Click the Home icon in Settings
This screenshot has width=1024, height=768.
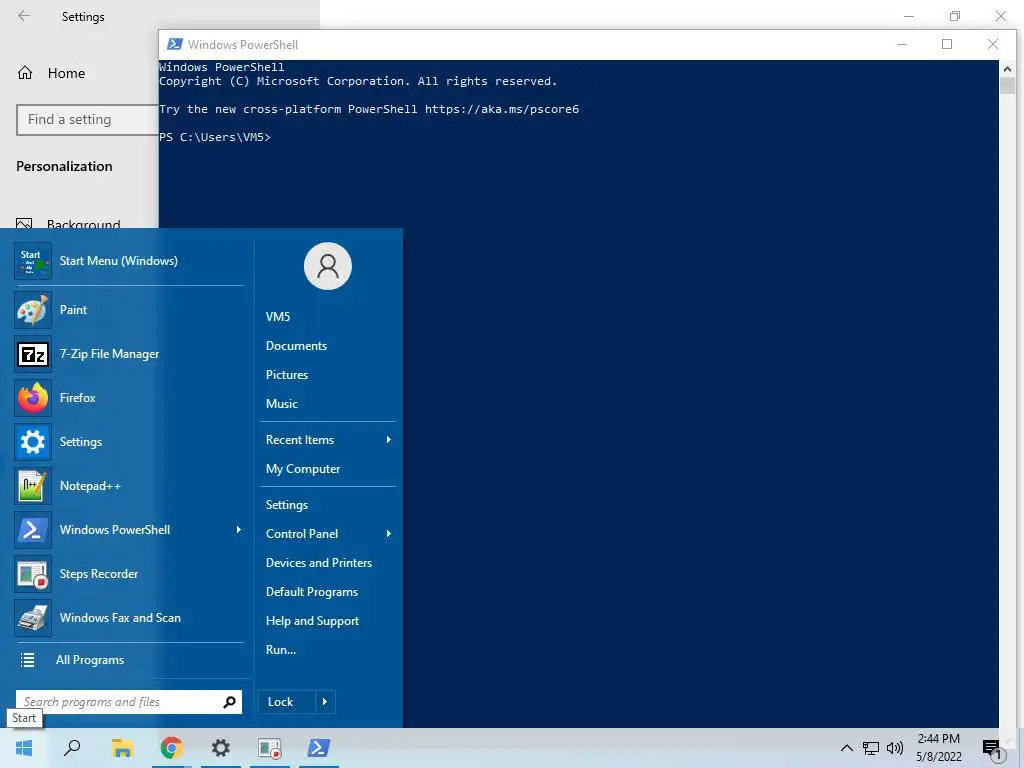[x=25, y=72]
